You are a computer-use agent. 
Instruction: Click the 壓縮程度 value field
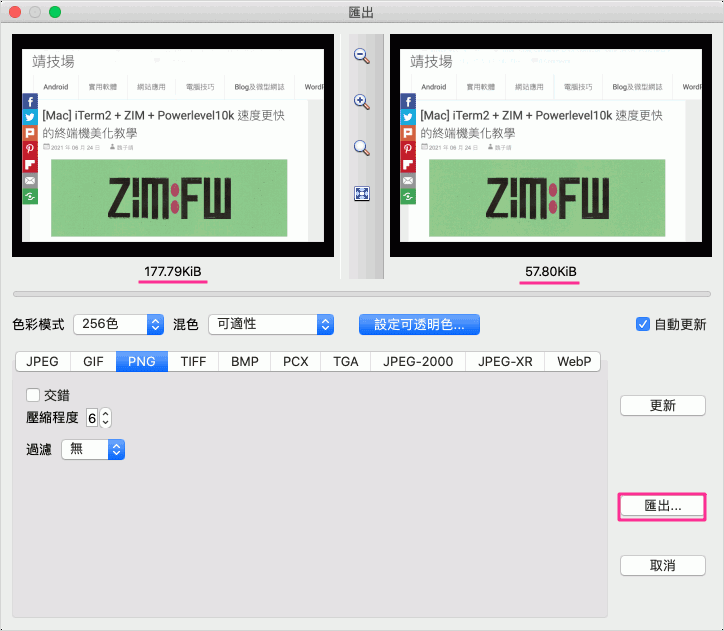point(92,418)
